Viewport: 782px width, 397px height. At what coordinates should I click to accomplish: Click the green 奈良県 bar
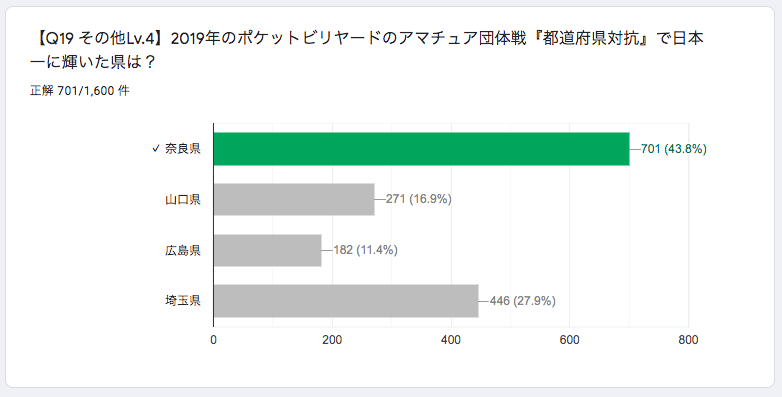(x=421, y=149)
